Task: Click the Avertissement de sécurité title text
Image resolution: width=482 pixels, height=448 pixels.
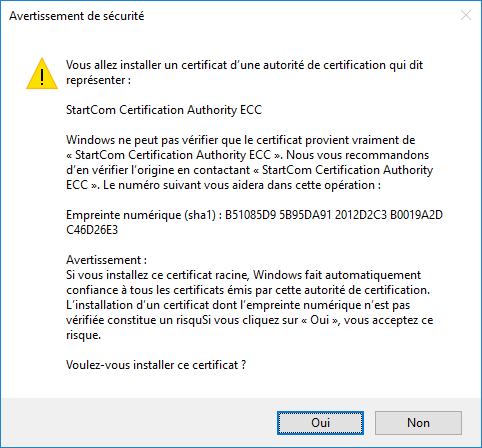Action: point(77,16)
